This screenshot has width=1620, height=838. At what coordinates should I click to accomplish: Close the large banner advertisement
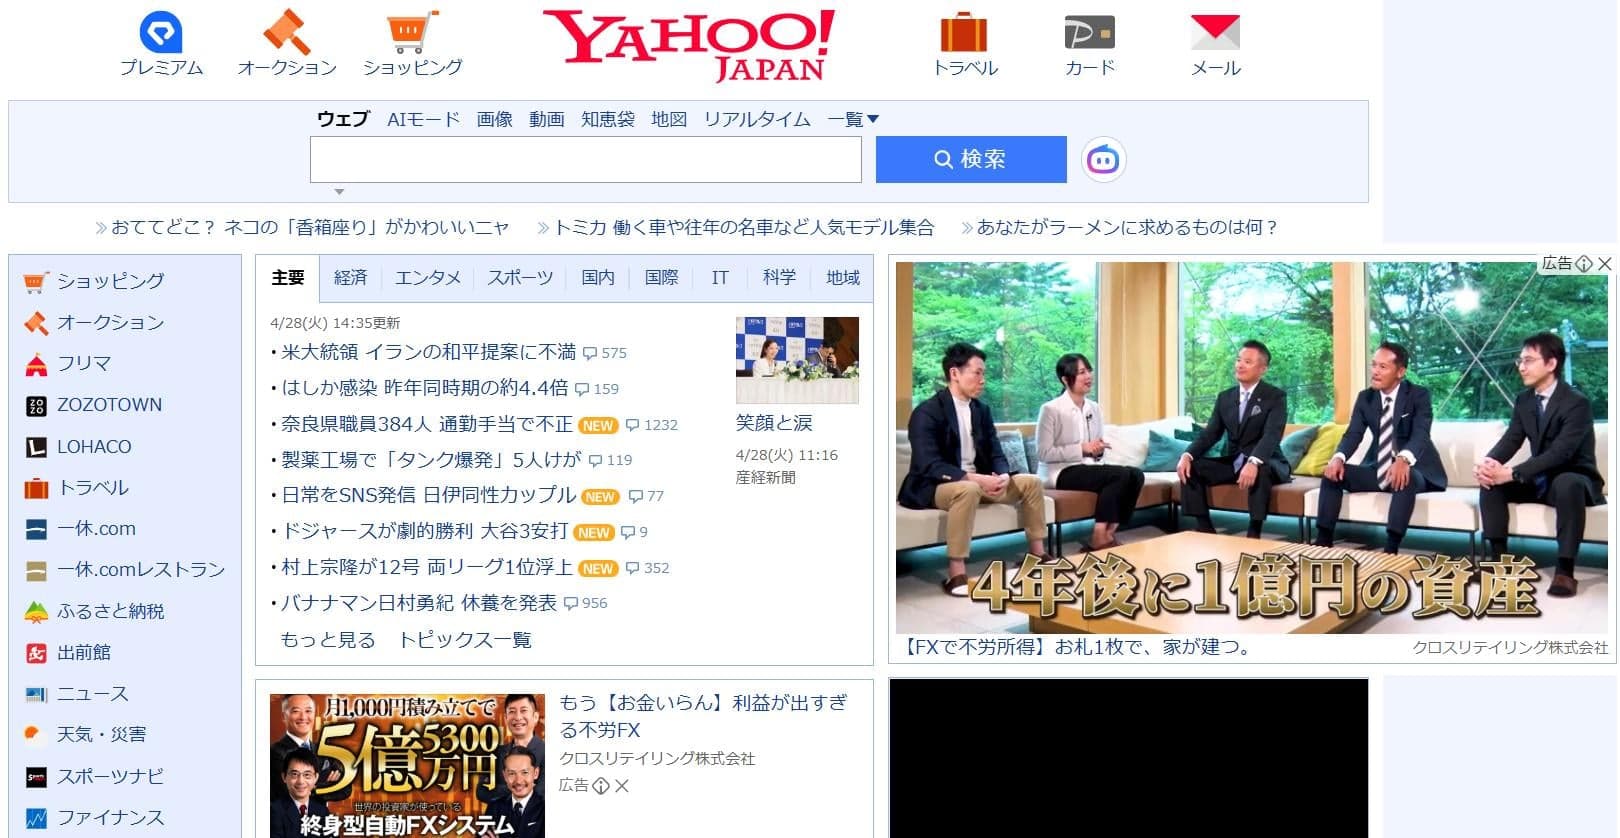(x=1605, y=263)
